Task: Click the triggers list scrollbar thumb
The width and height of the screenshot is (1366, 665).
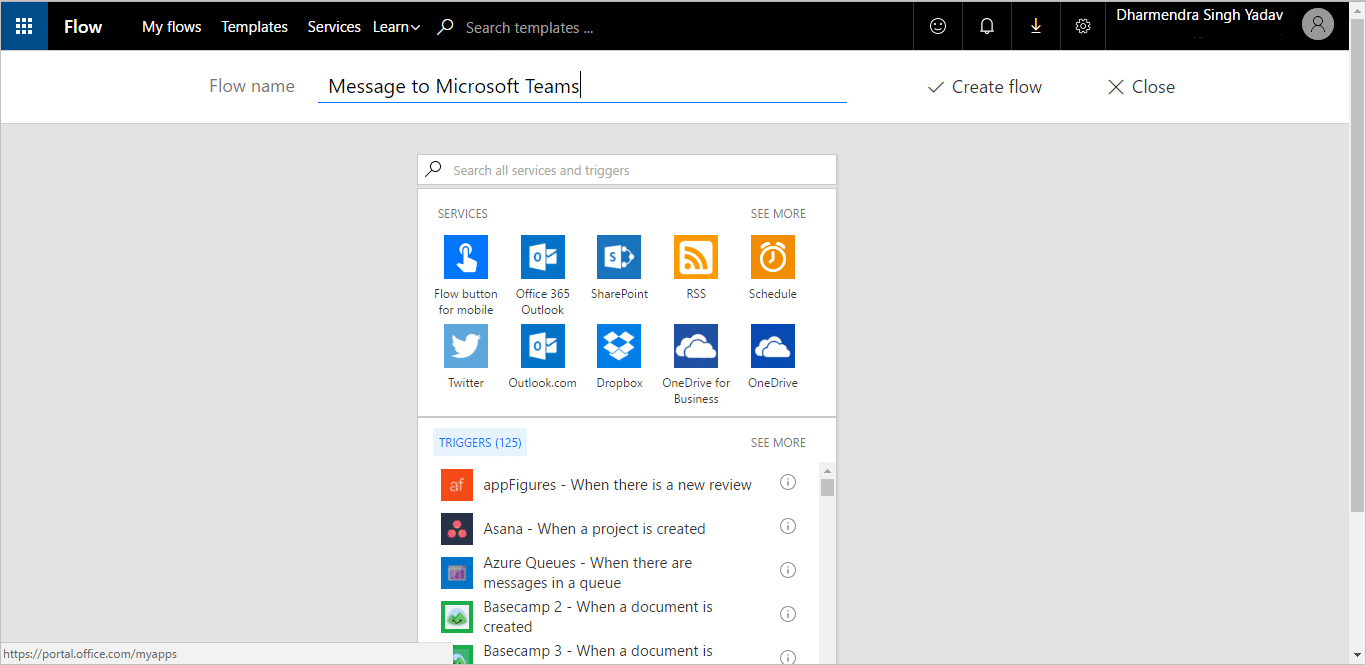Action: click(827, 487)
